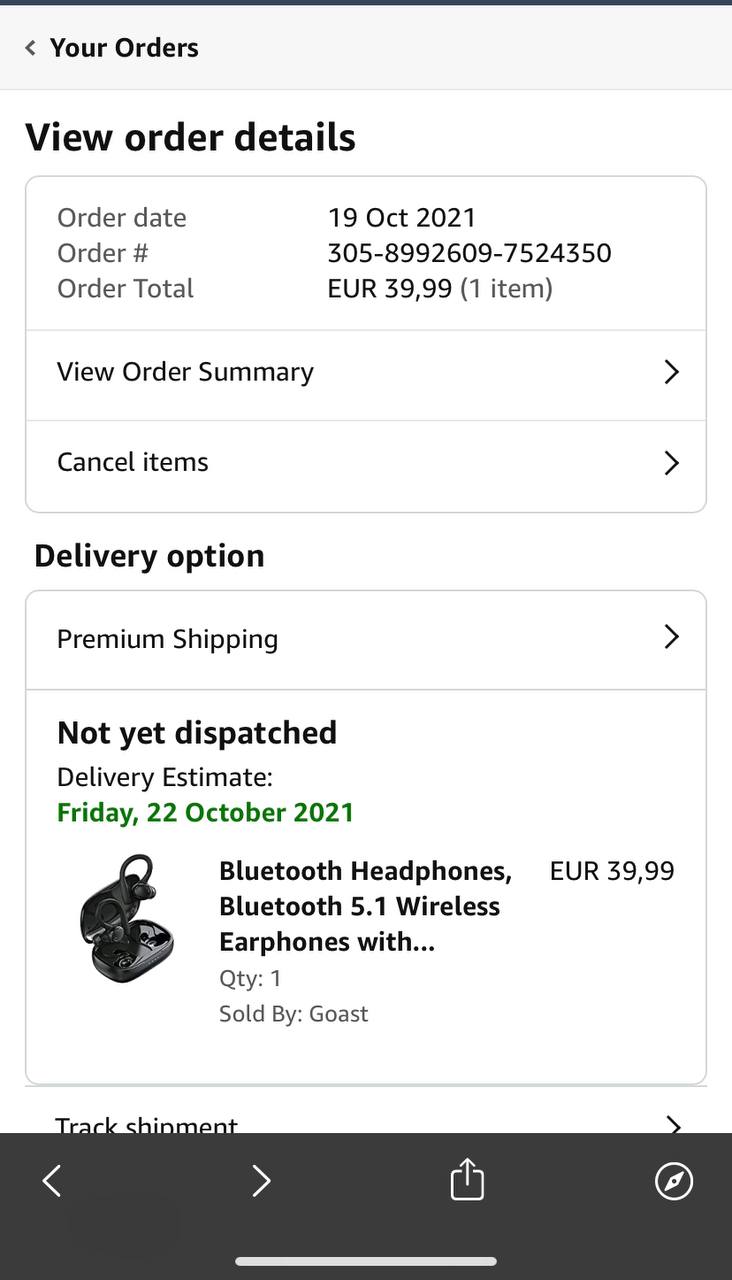Viewport: 732px width, 1280px height.
Task: Open the share sheet icon
Action: [x=467, y=1180]
